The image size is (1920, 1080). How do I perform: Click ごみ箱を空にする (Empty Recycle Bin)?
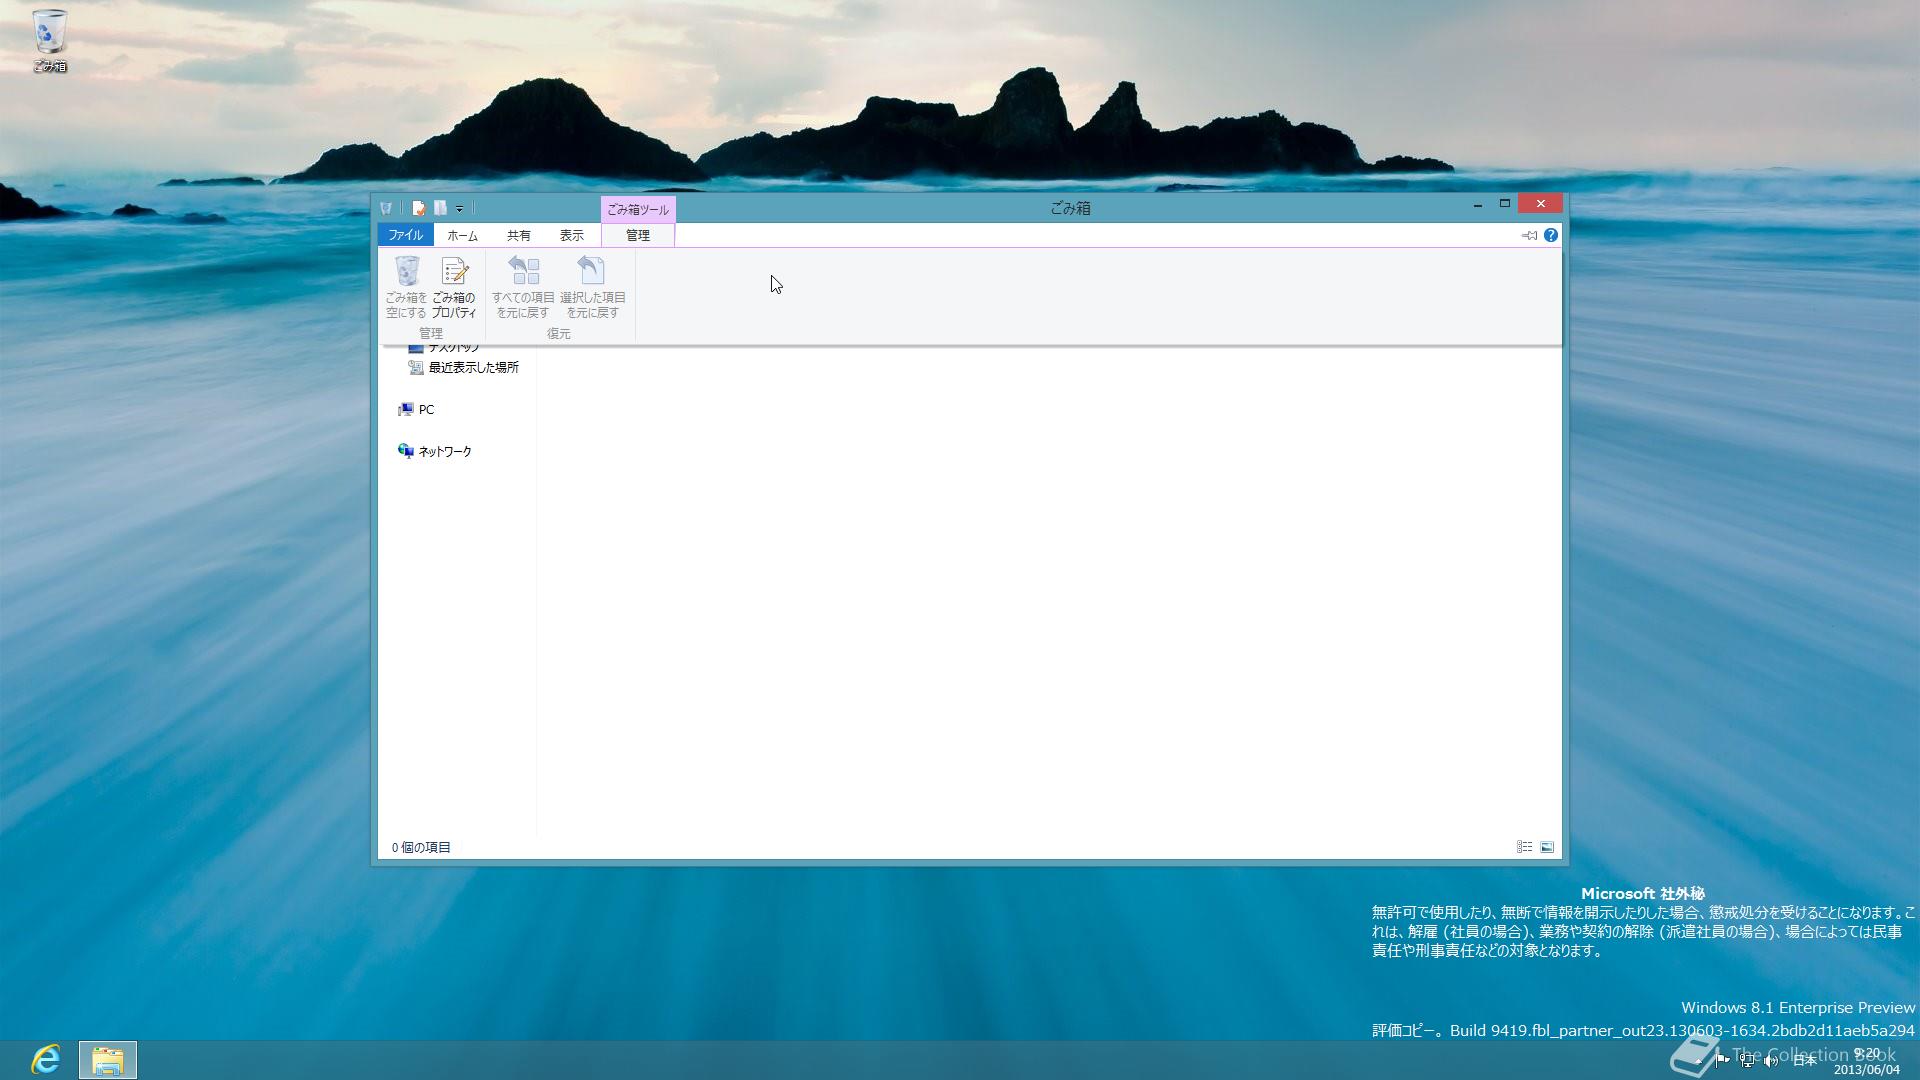point(406,288)
